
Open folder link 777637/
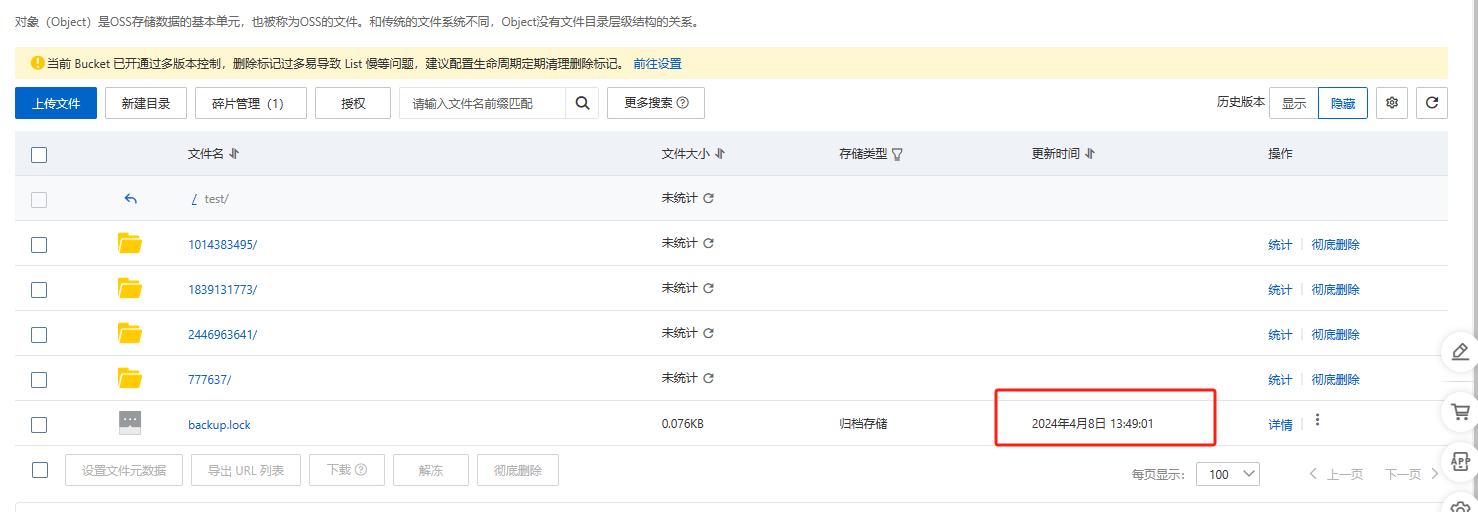click(x=209, y=379)
